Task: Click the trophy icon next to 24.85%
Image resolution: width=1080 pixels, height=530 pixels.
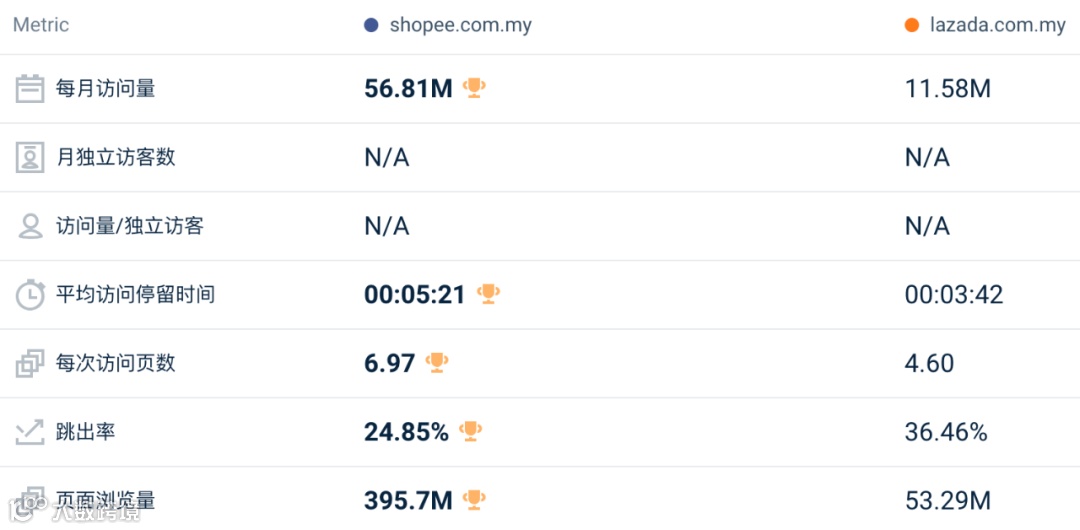Action: [470, 431]
